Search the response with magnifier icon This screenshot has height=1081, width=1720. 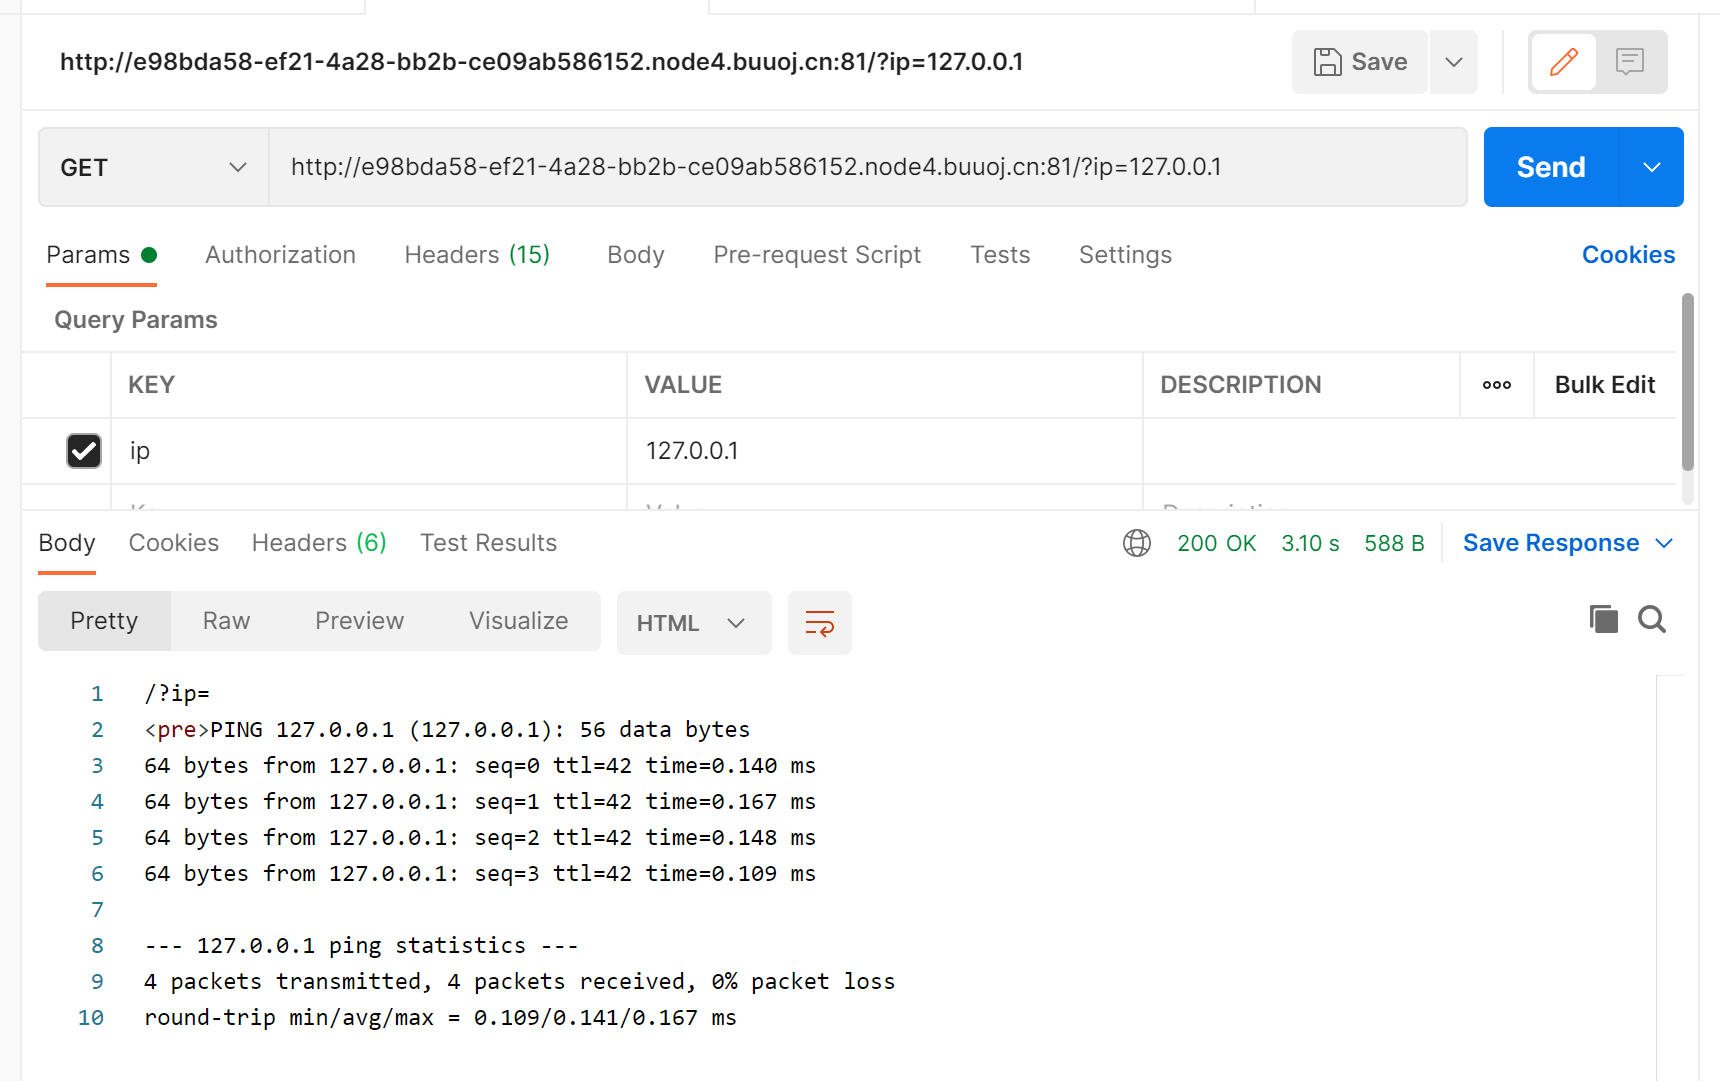pos(1651,620)
